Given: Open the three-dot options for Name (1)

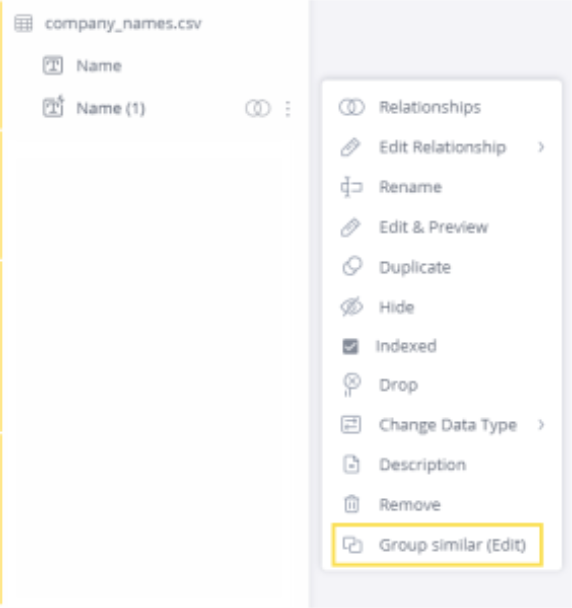Looking at the screenshot, I should [288, 109].
